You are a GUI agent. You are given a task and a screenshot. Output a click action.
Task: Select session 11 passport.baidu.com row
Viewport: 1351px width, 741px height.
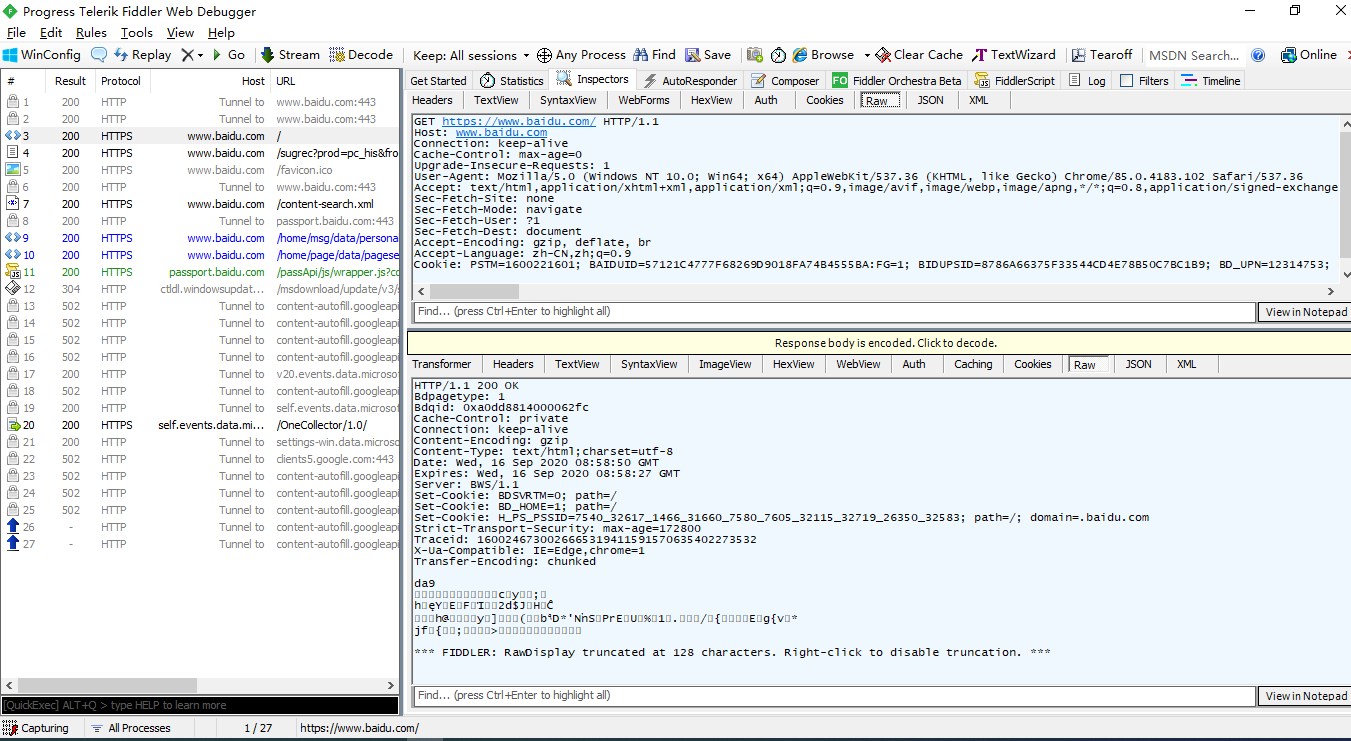(x=200, y=272)
